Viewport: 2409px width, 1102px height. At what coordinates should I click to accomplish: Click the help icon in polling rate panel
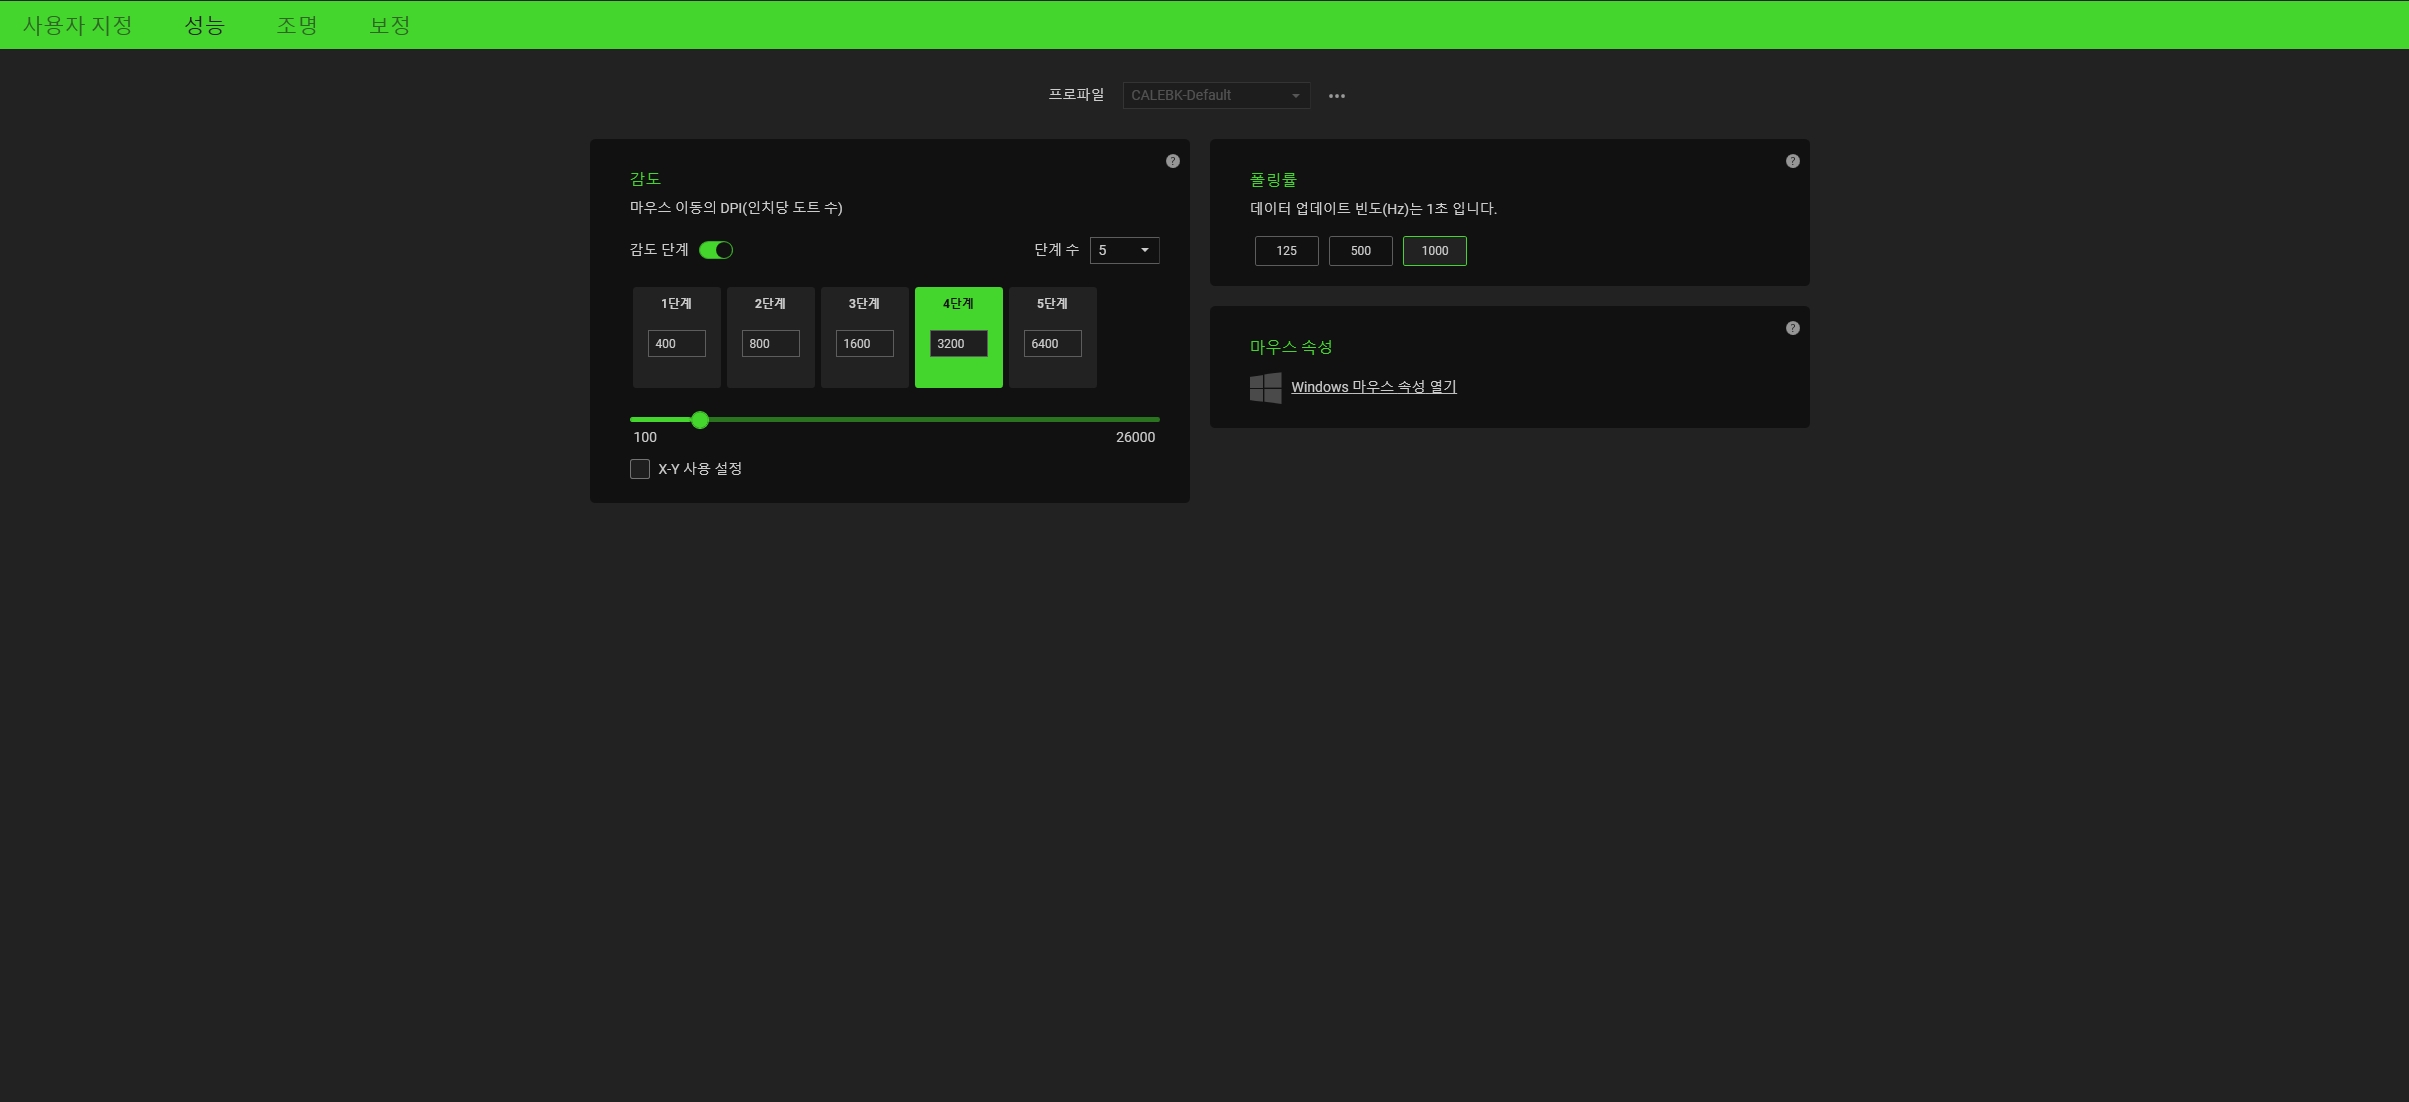[x=1792, y=161]
